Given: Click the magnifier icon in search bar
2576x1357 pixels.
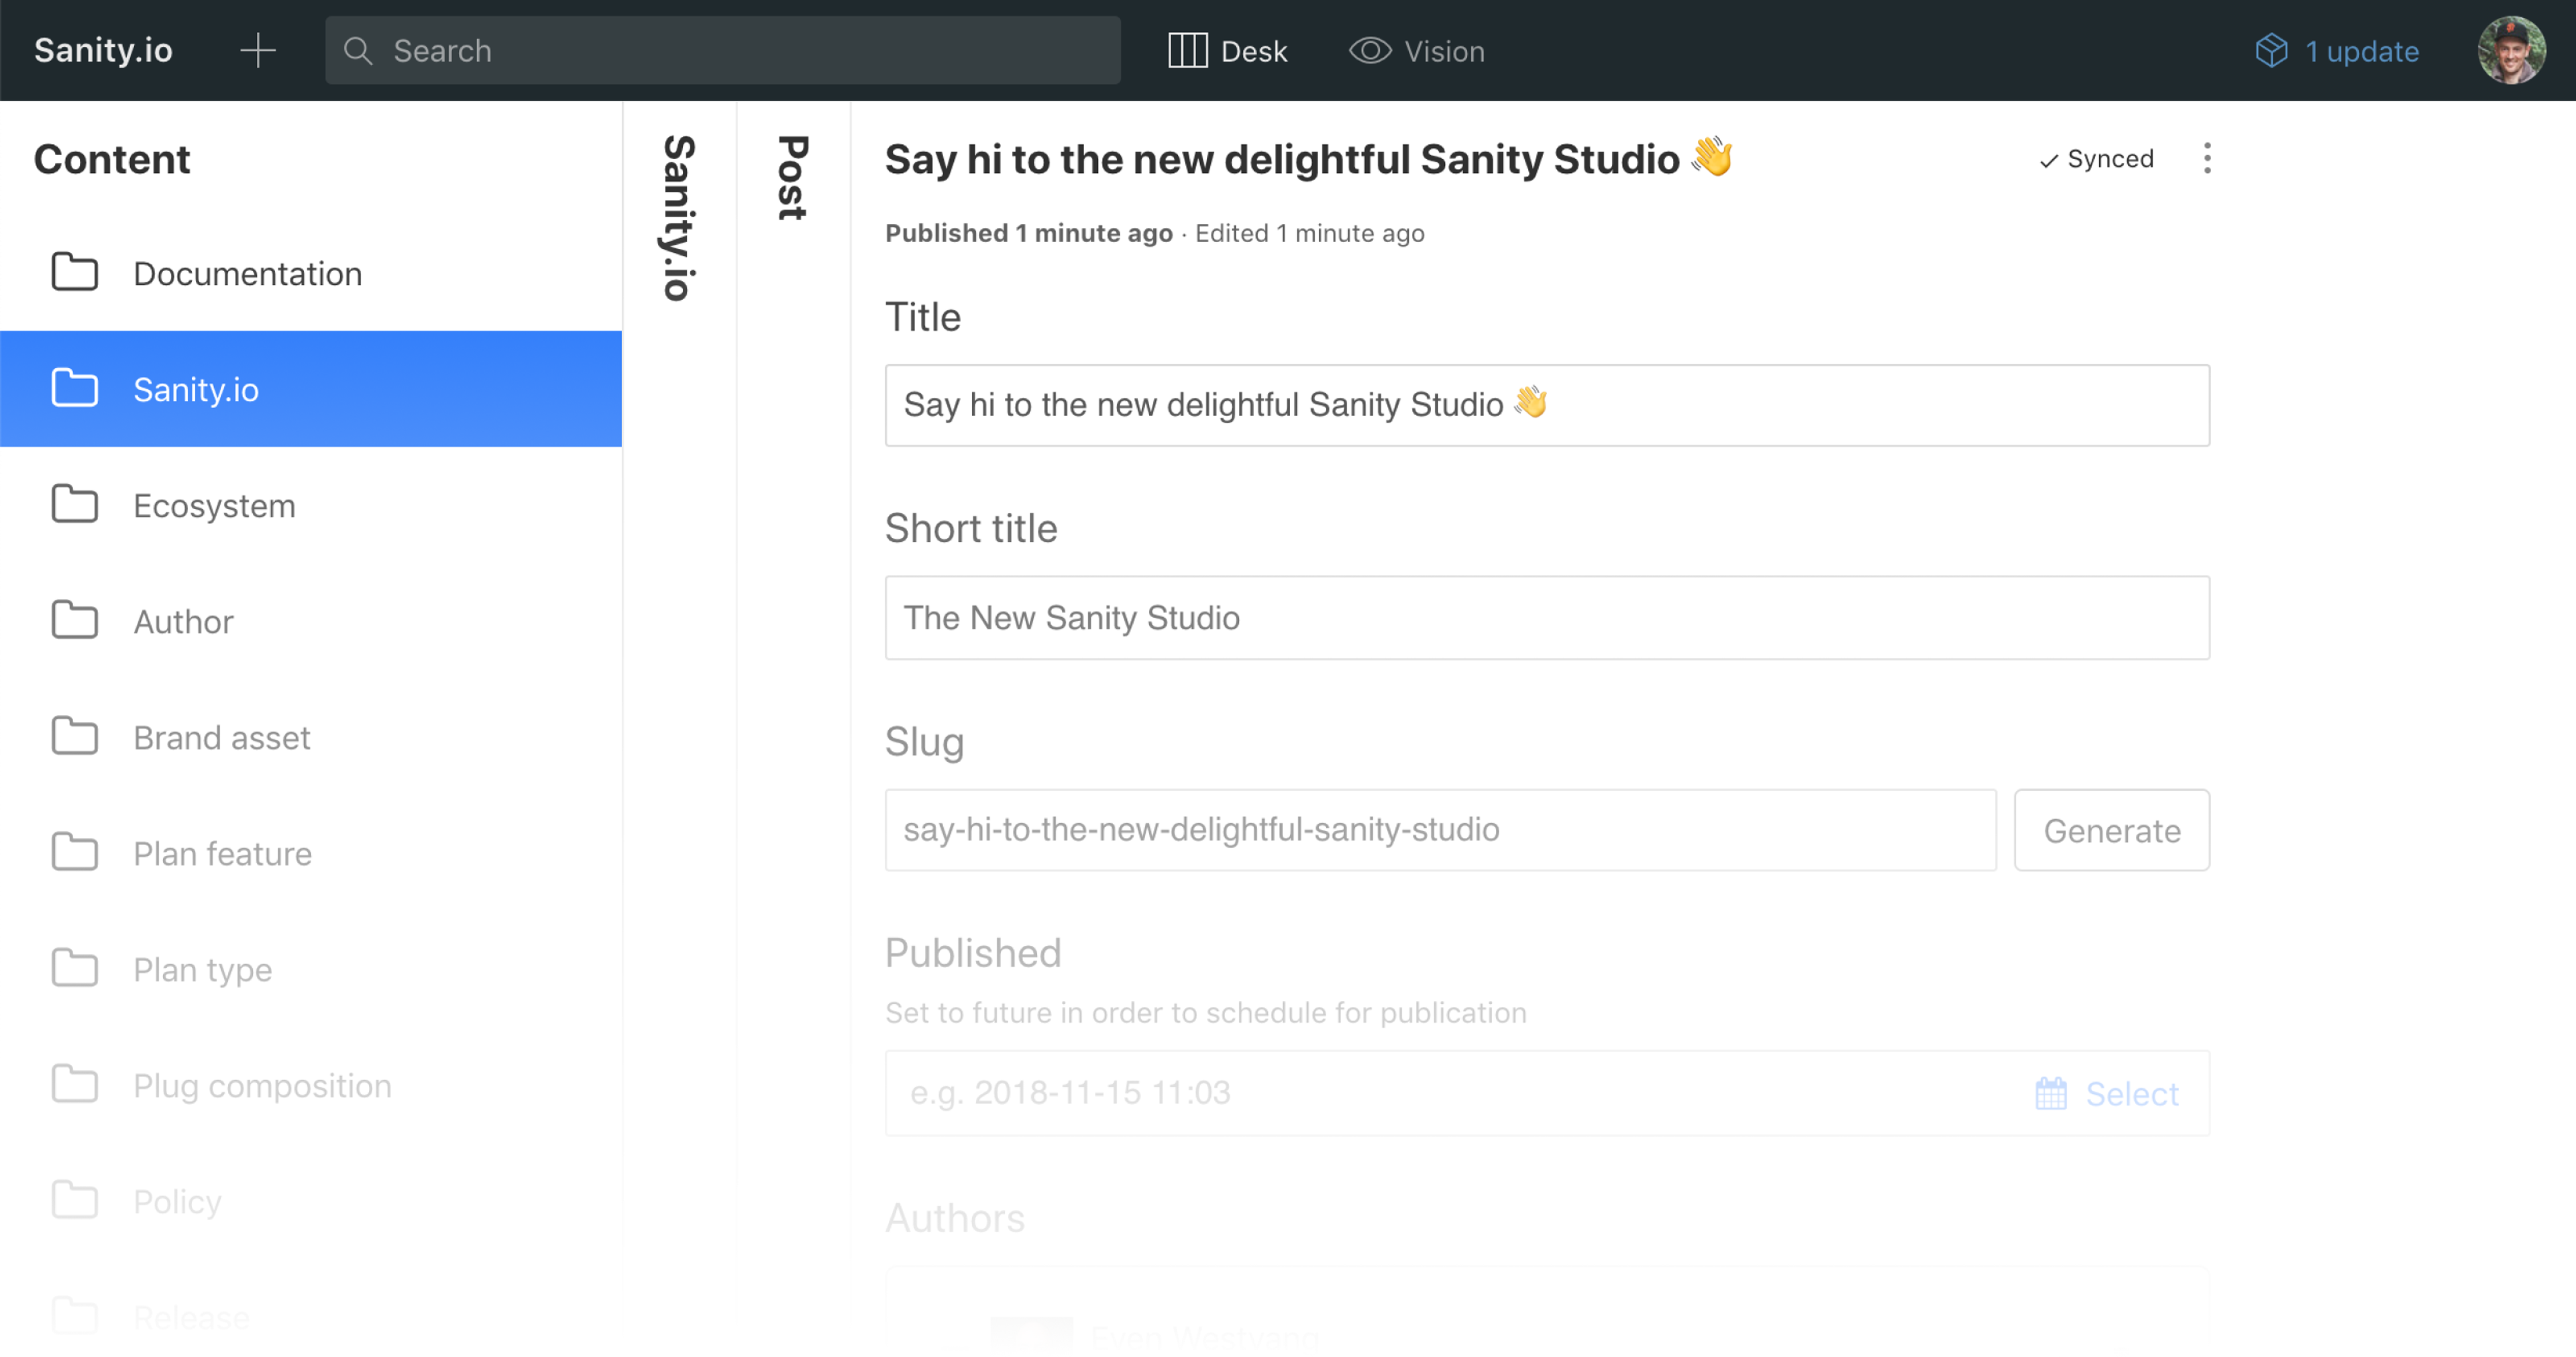Looking at the screenshot, I should click(x=358, y=51).
